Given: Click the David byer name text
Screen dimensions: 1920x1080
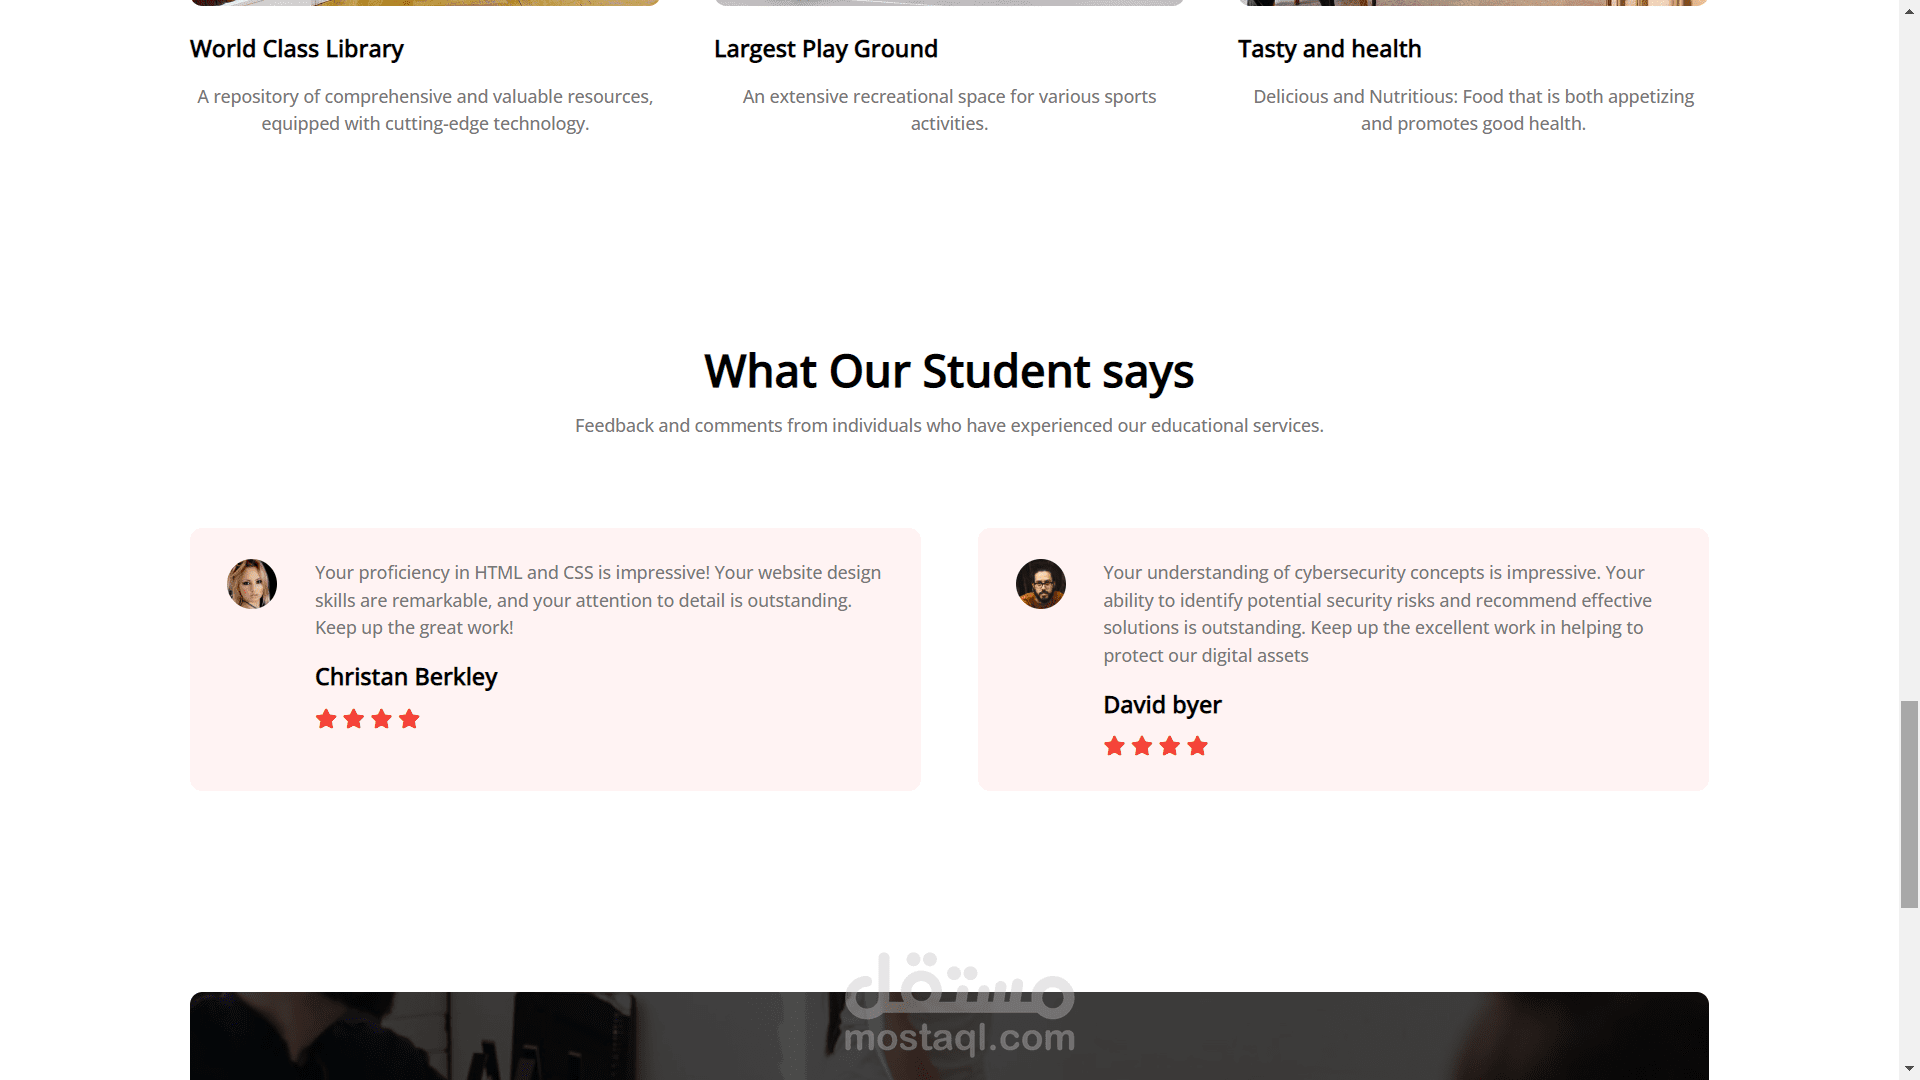Looking at the screenshot, I should pyautogui.click(x=1162, y=705).
